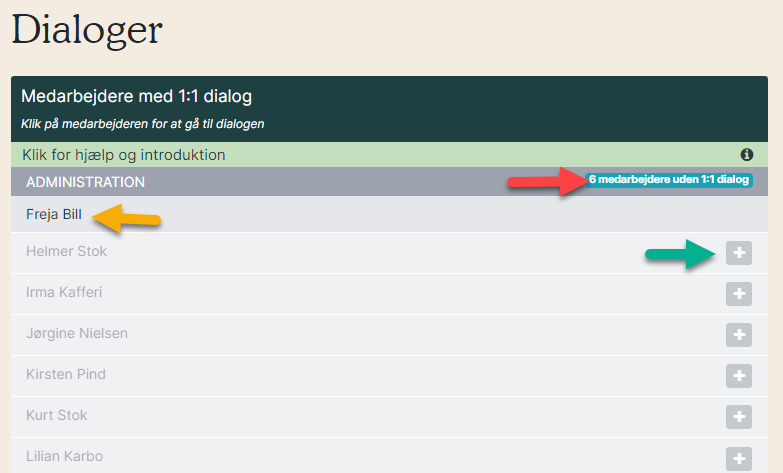Screen dimensions: 783x473
Task: Select the Lilian Karbo name entry
Action: [x=64, y=456]
